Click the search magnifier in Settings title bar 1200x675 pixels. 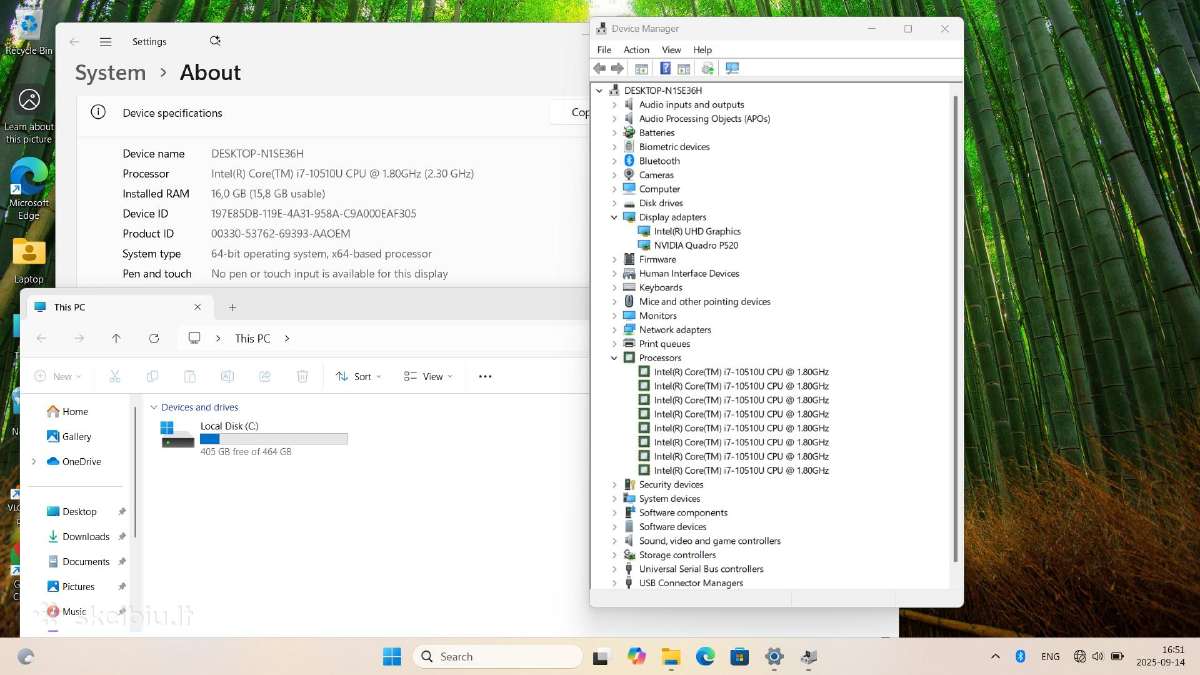click(x=215, y=41)
